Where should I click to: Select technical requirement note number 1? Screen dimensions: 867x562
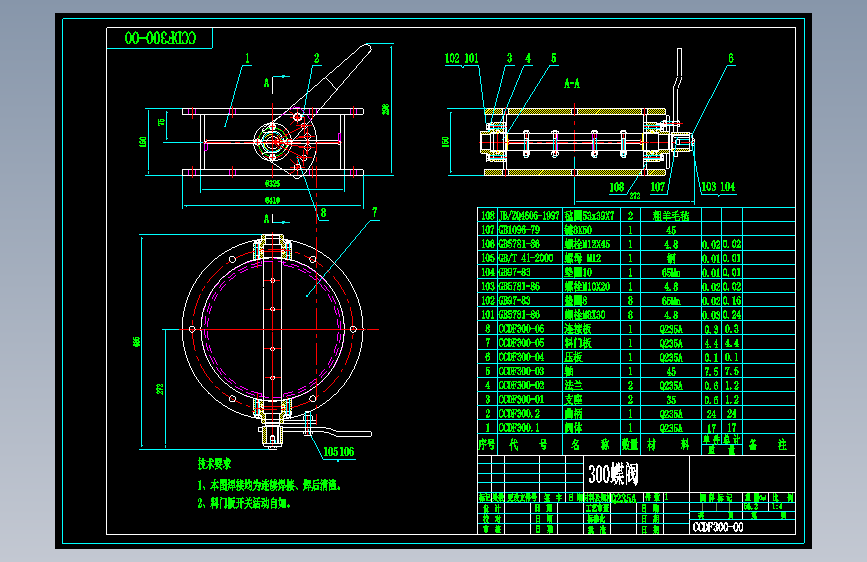tap(269, 486)
